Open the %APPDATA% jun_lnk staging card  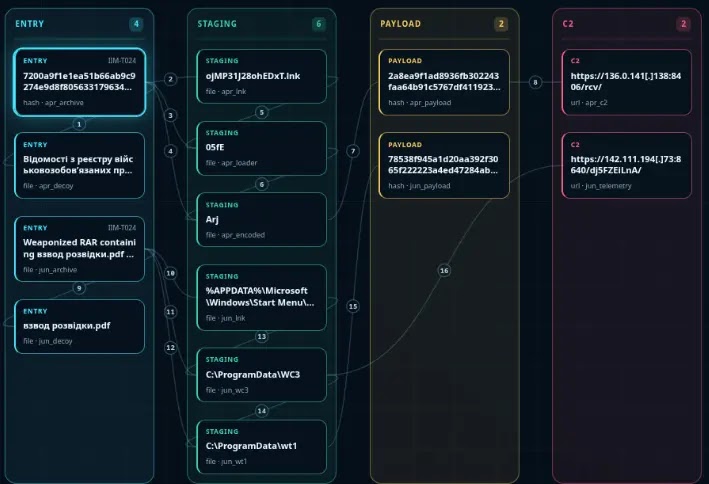[x=262, y=297]
